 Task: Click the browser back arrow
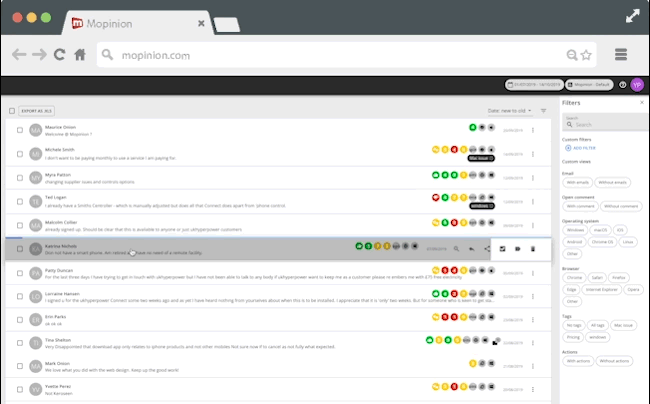[19, 54]
